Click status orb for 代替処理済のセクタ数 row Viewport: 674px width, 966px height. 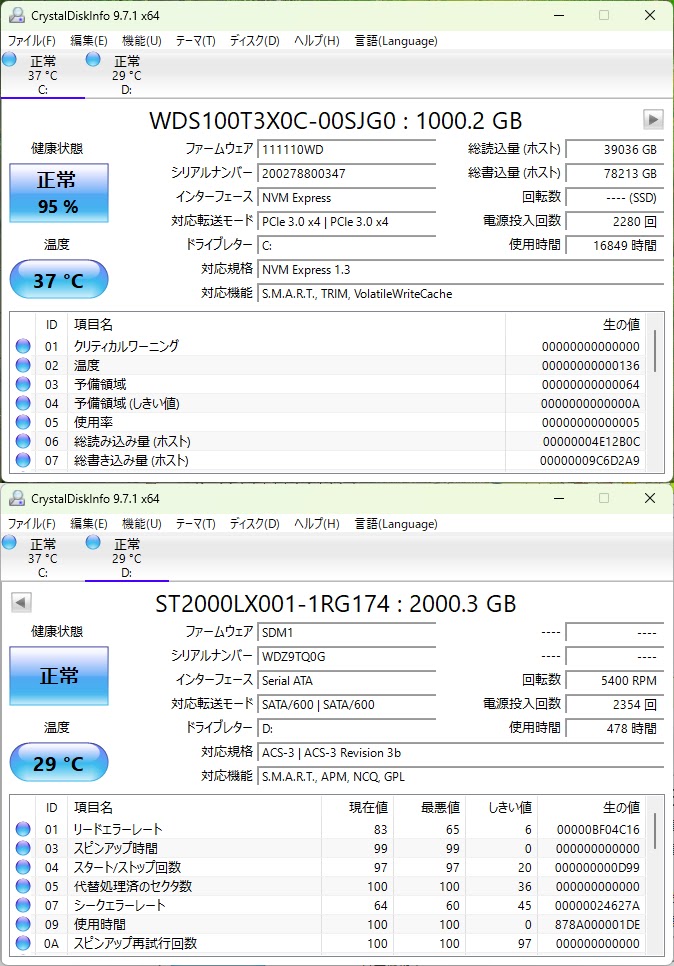coord(23,886)
